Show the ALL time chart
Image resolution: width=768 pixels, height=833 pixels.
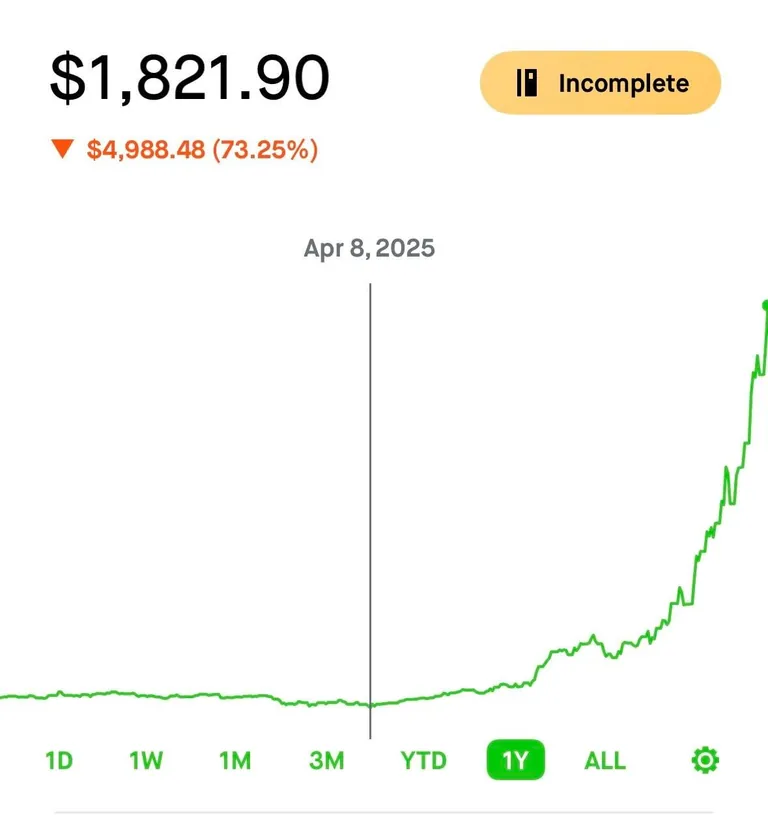(604, 760)
